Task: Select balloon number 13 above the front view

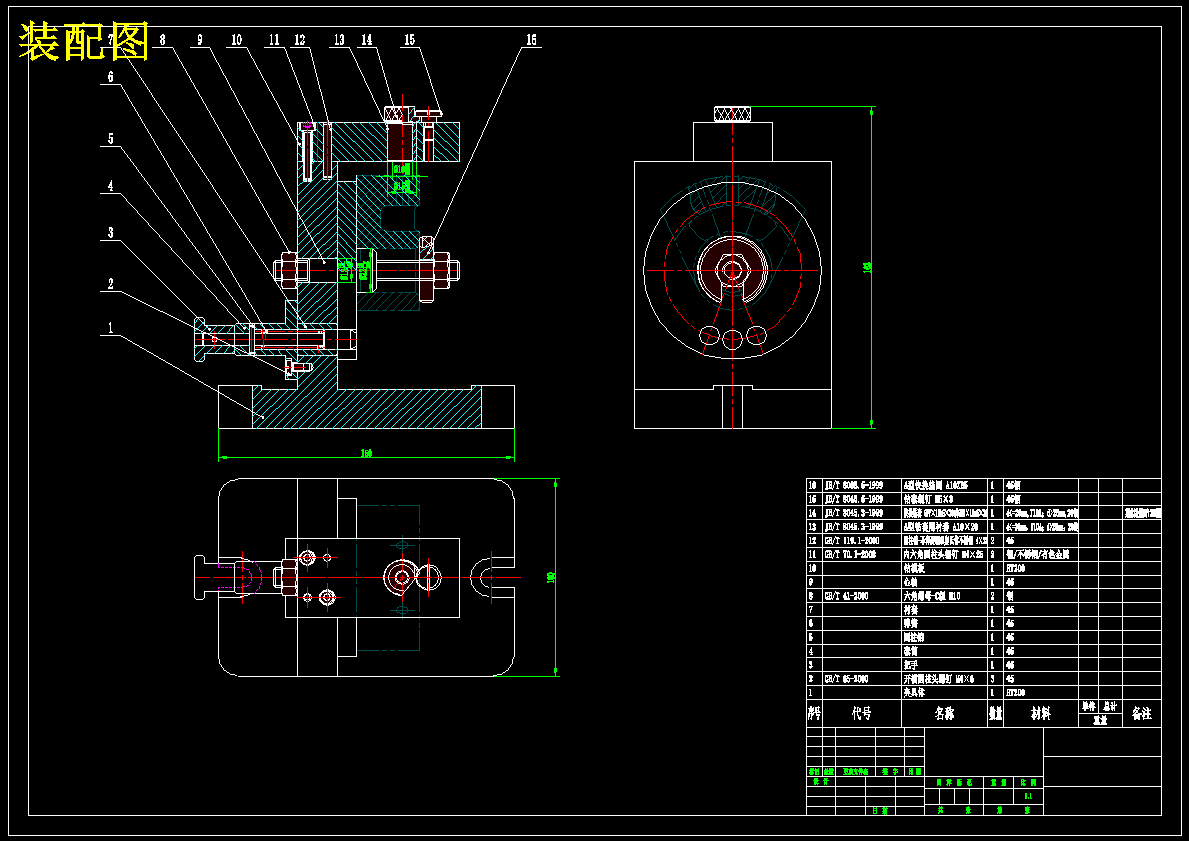Action: tap(338, 39)
